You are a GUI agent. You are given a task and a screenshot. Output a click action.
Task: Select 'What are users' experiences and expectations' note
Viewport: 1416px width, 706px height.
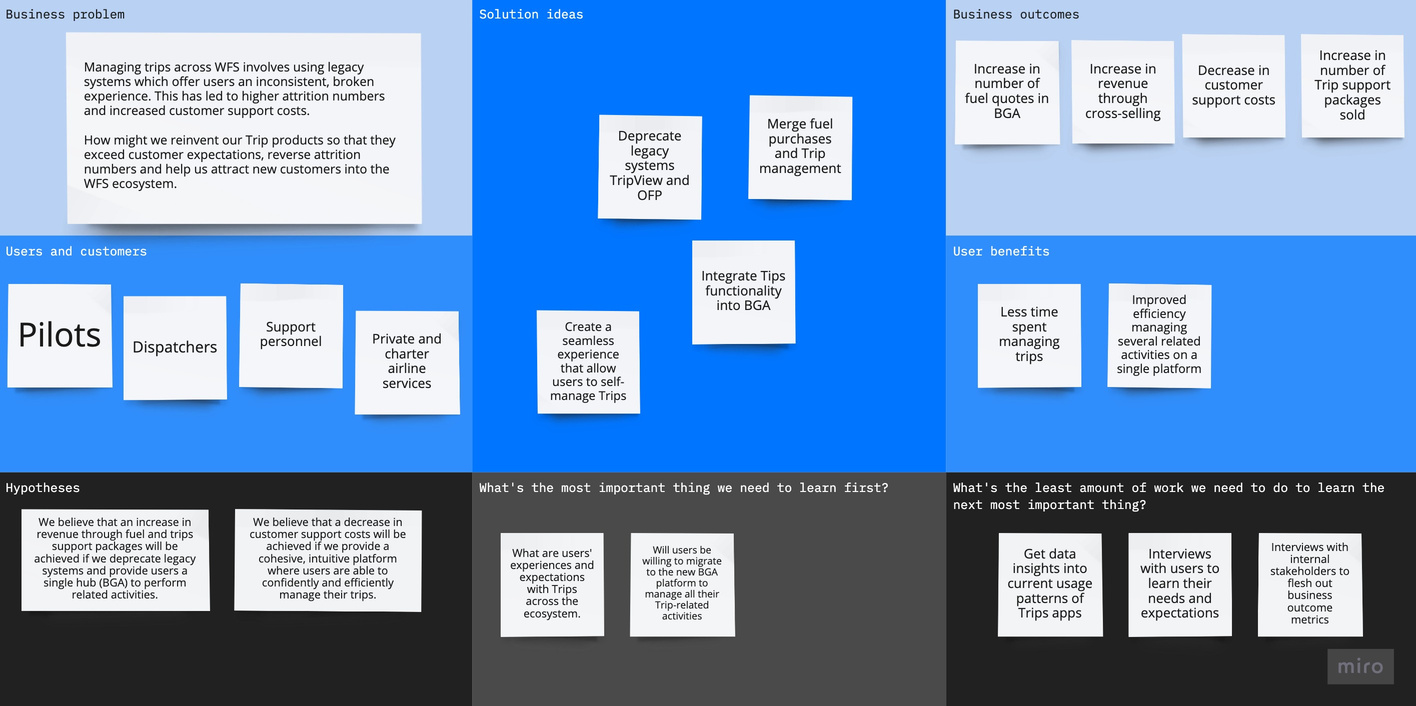(x=552, y=585)
